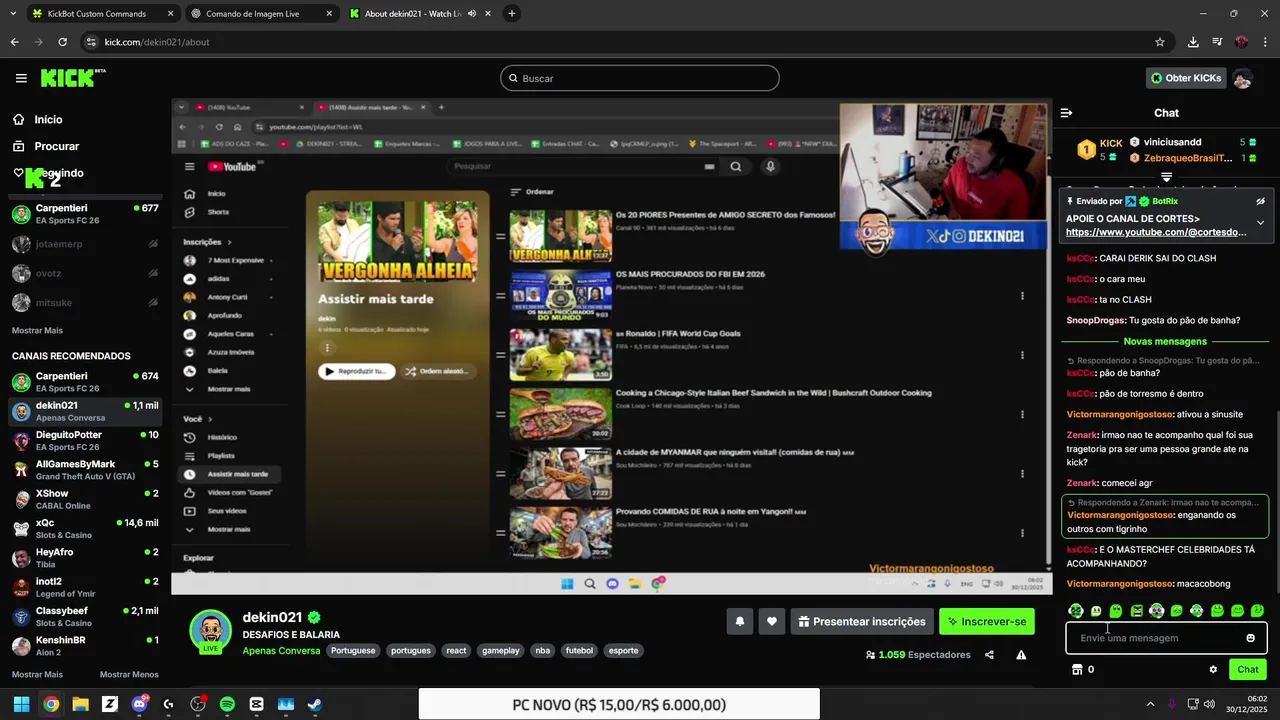Open offline channel jotaemerp
The width and height of the screenshot is (1280, 720).
[x=85, y=244]
